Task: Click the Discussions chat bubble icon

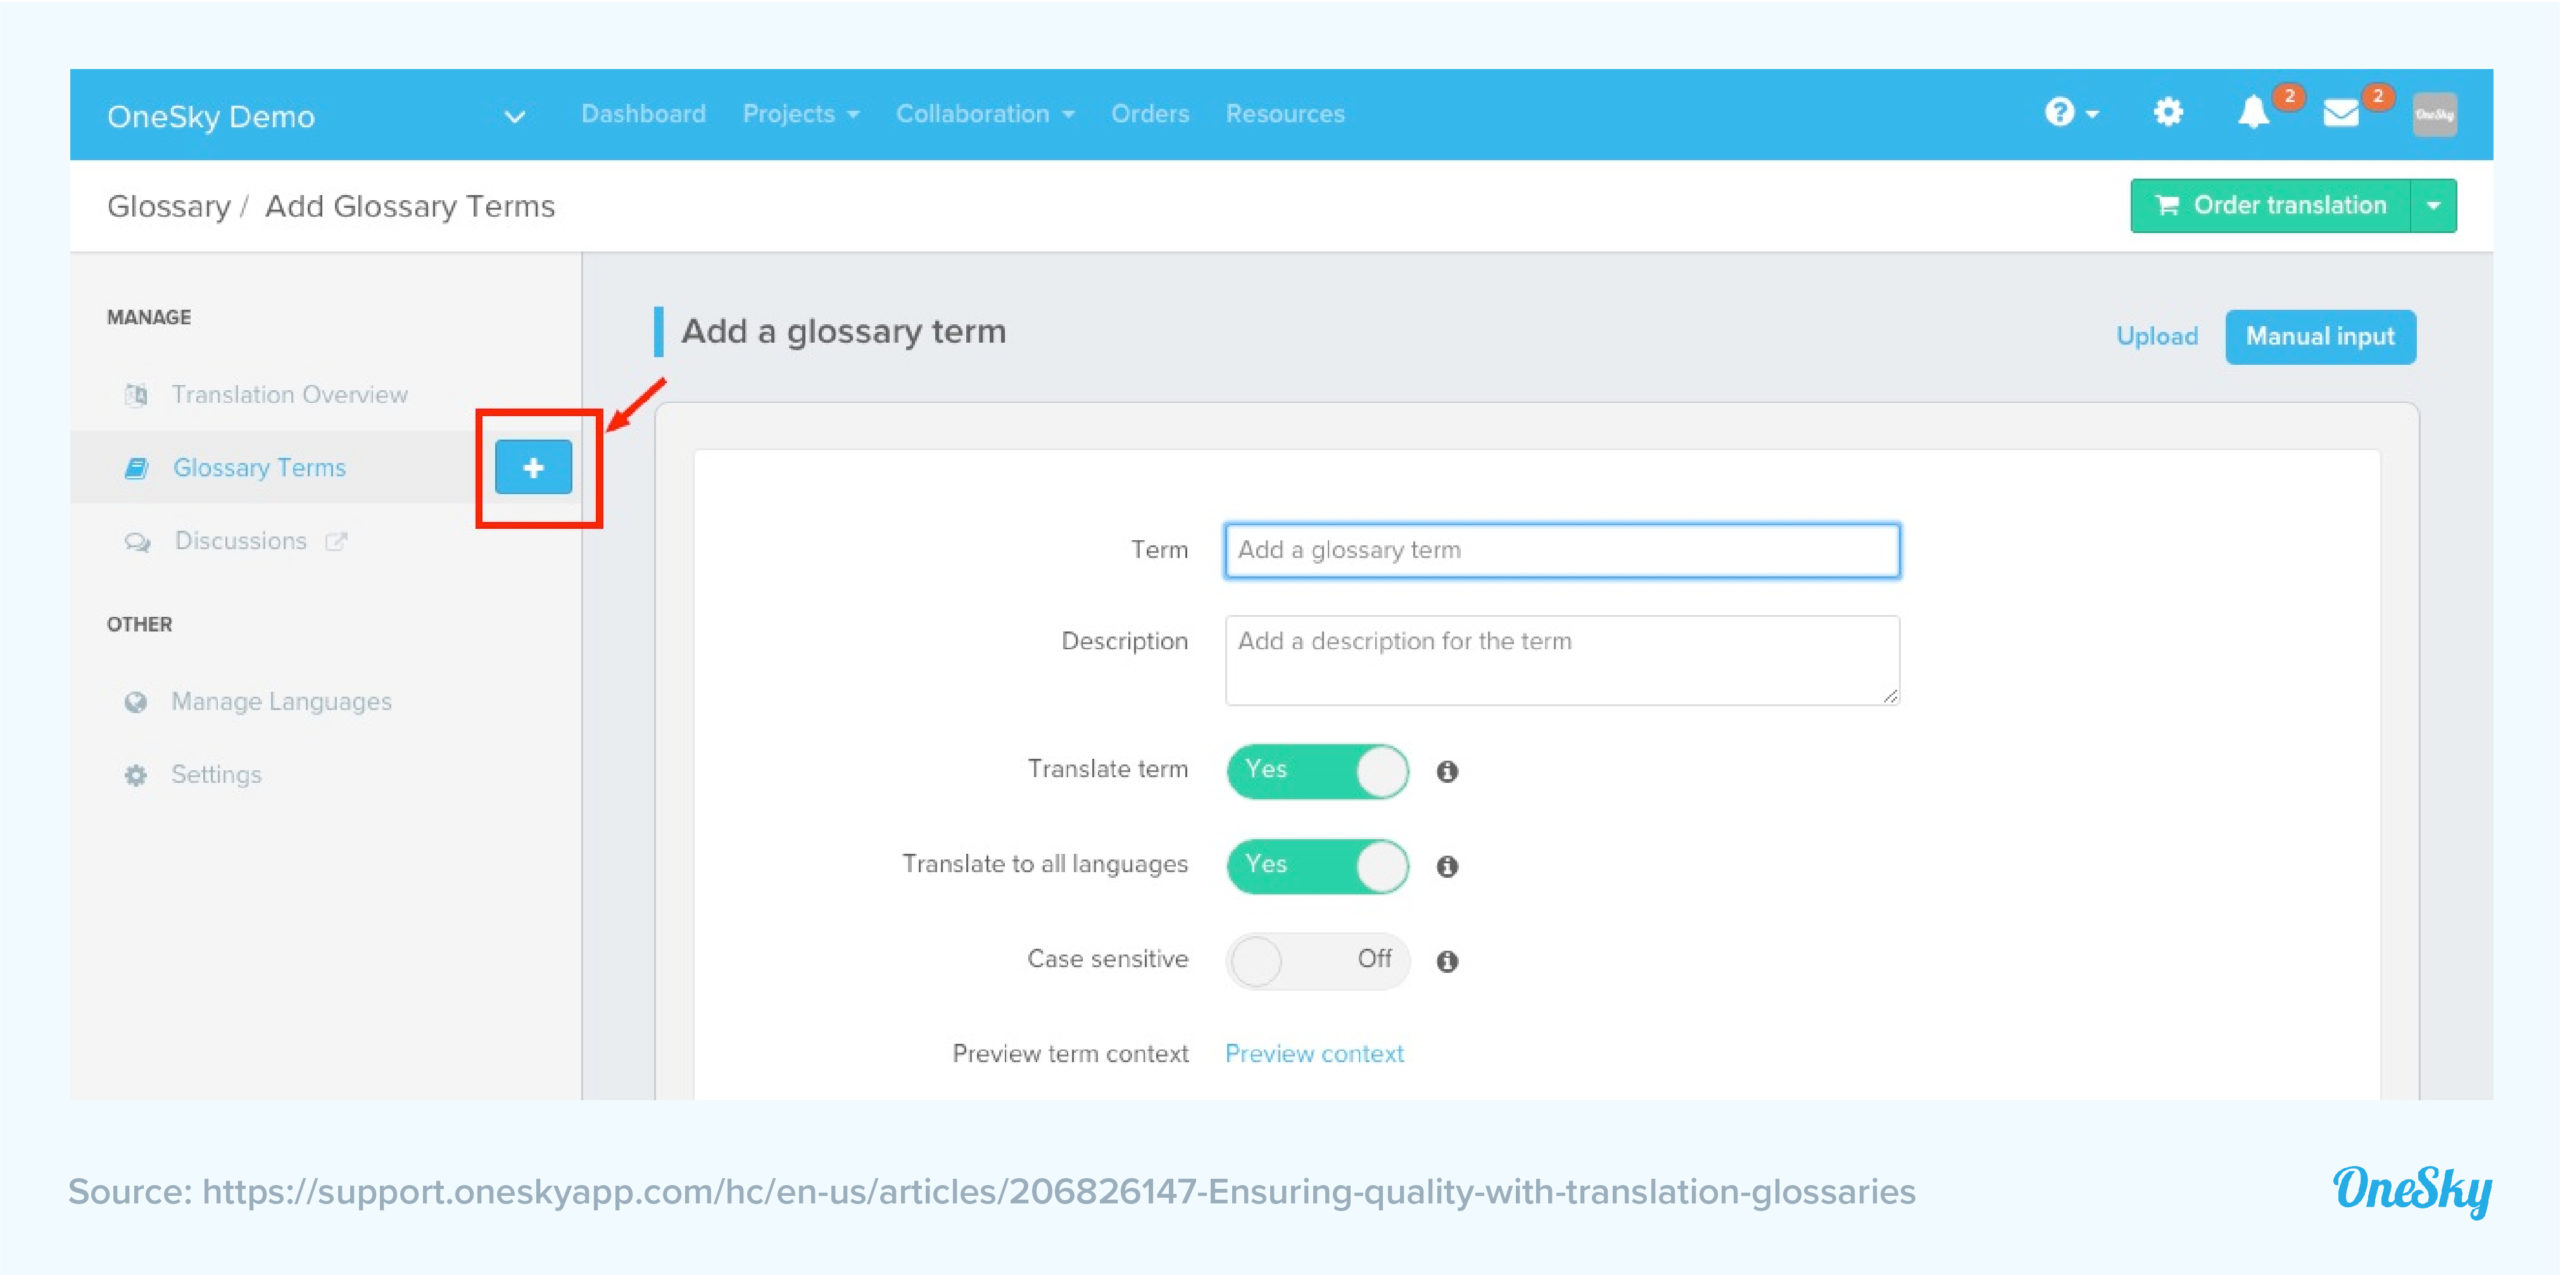Action: pyautogui.click(x=137, y=542)
